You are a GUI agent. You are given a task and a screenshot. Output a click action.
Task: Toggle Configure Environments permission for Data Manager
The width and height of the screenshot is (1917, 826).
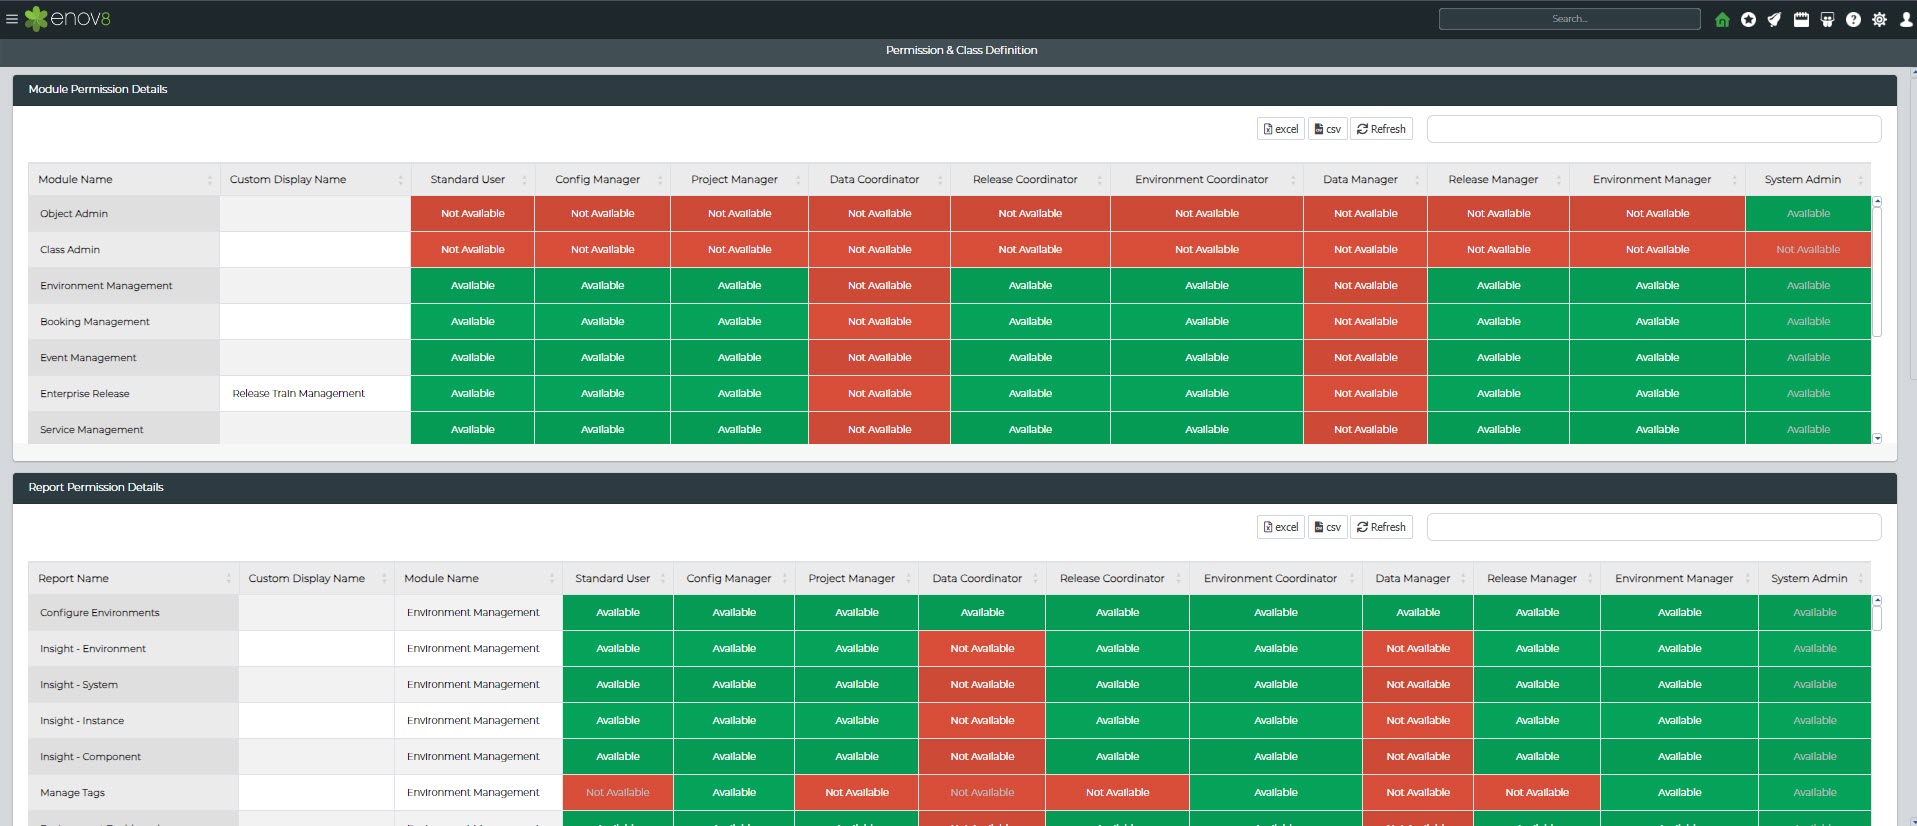1418,613
